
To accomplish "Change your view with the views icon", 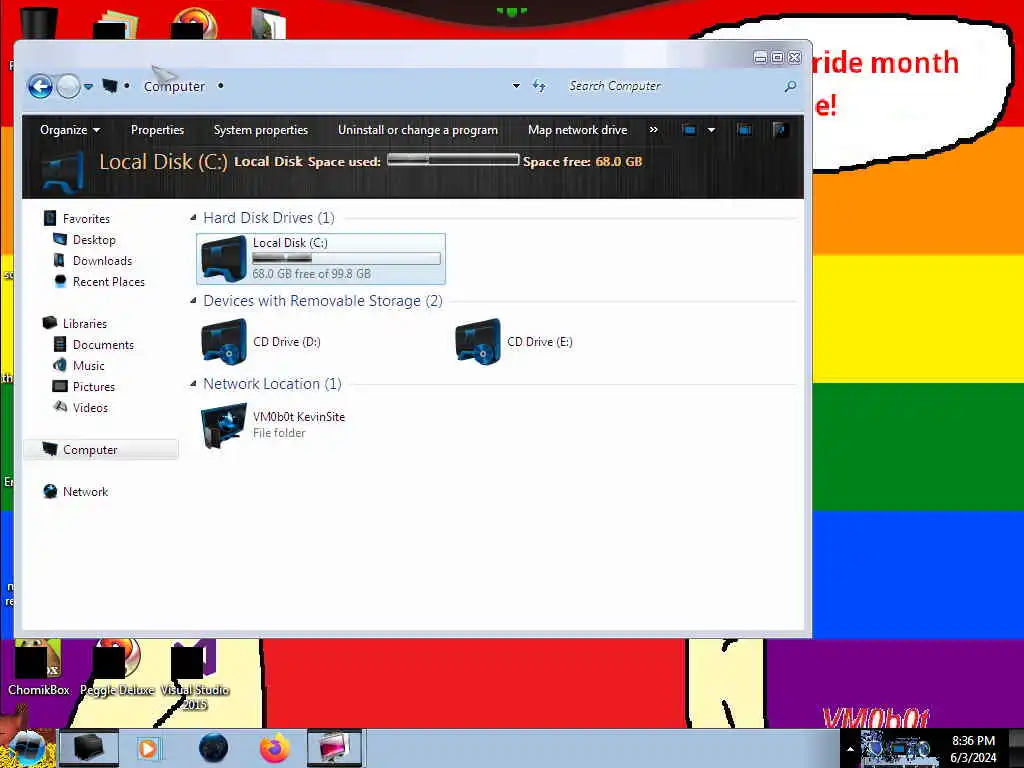I will pos(689,130).
